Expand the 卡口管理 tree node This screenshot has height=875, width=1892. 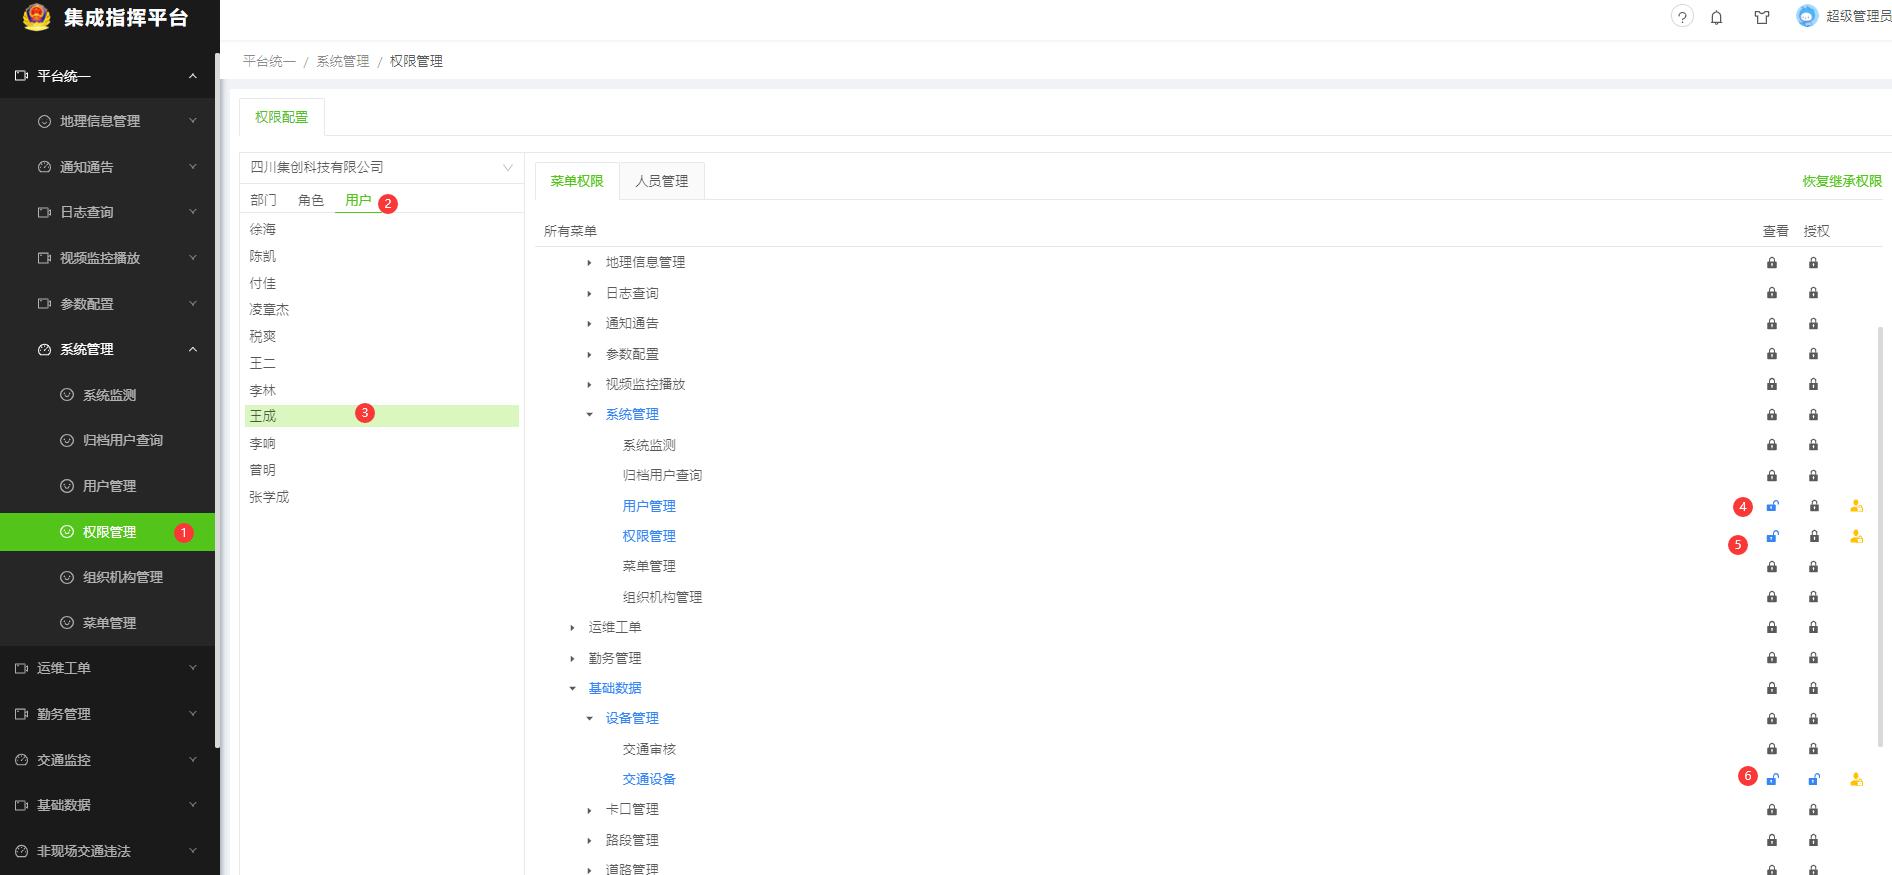(x=589, y=810)
